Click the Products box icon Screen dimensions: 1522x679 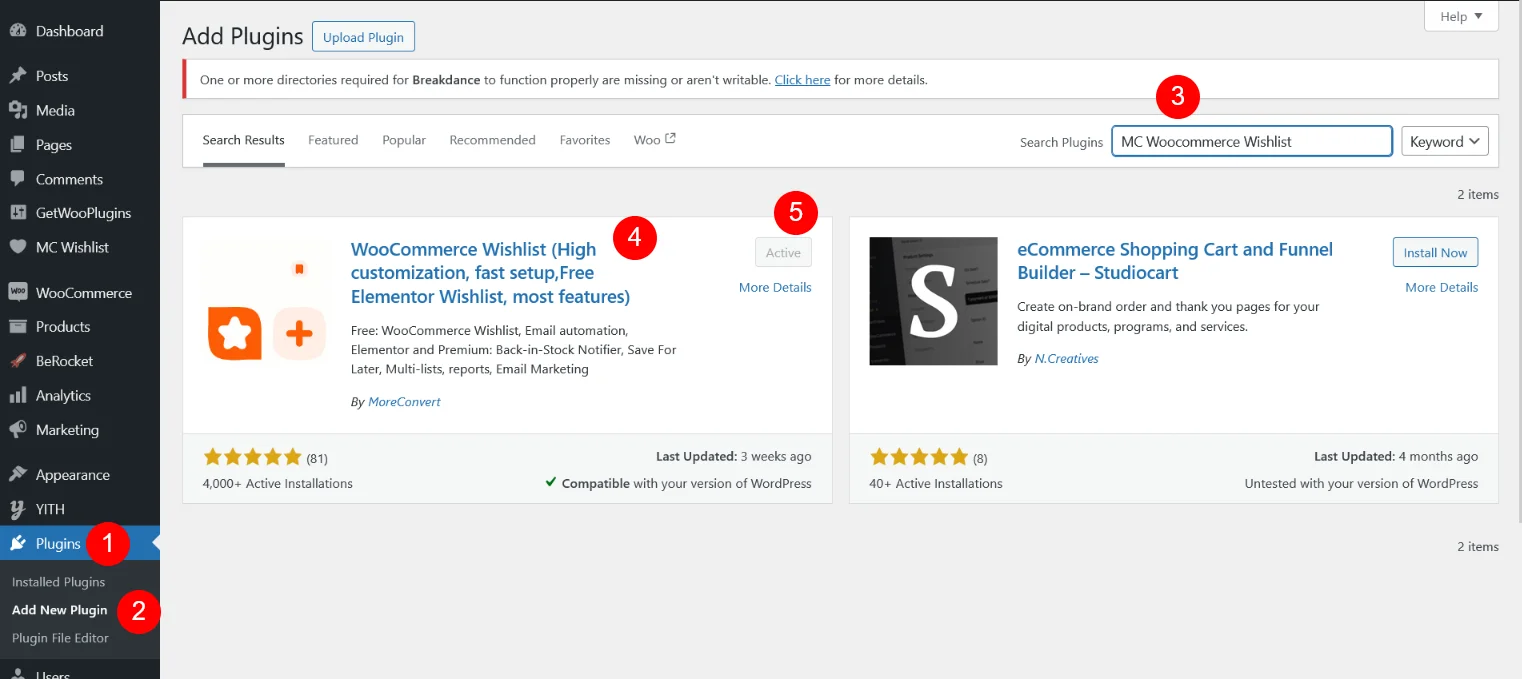[18, 327]
